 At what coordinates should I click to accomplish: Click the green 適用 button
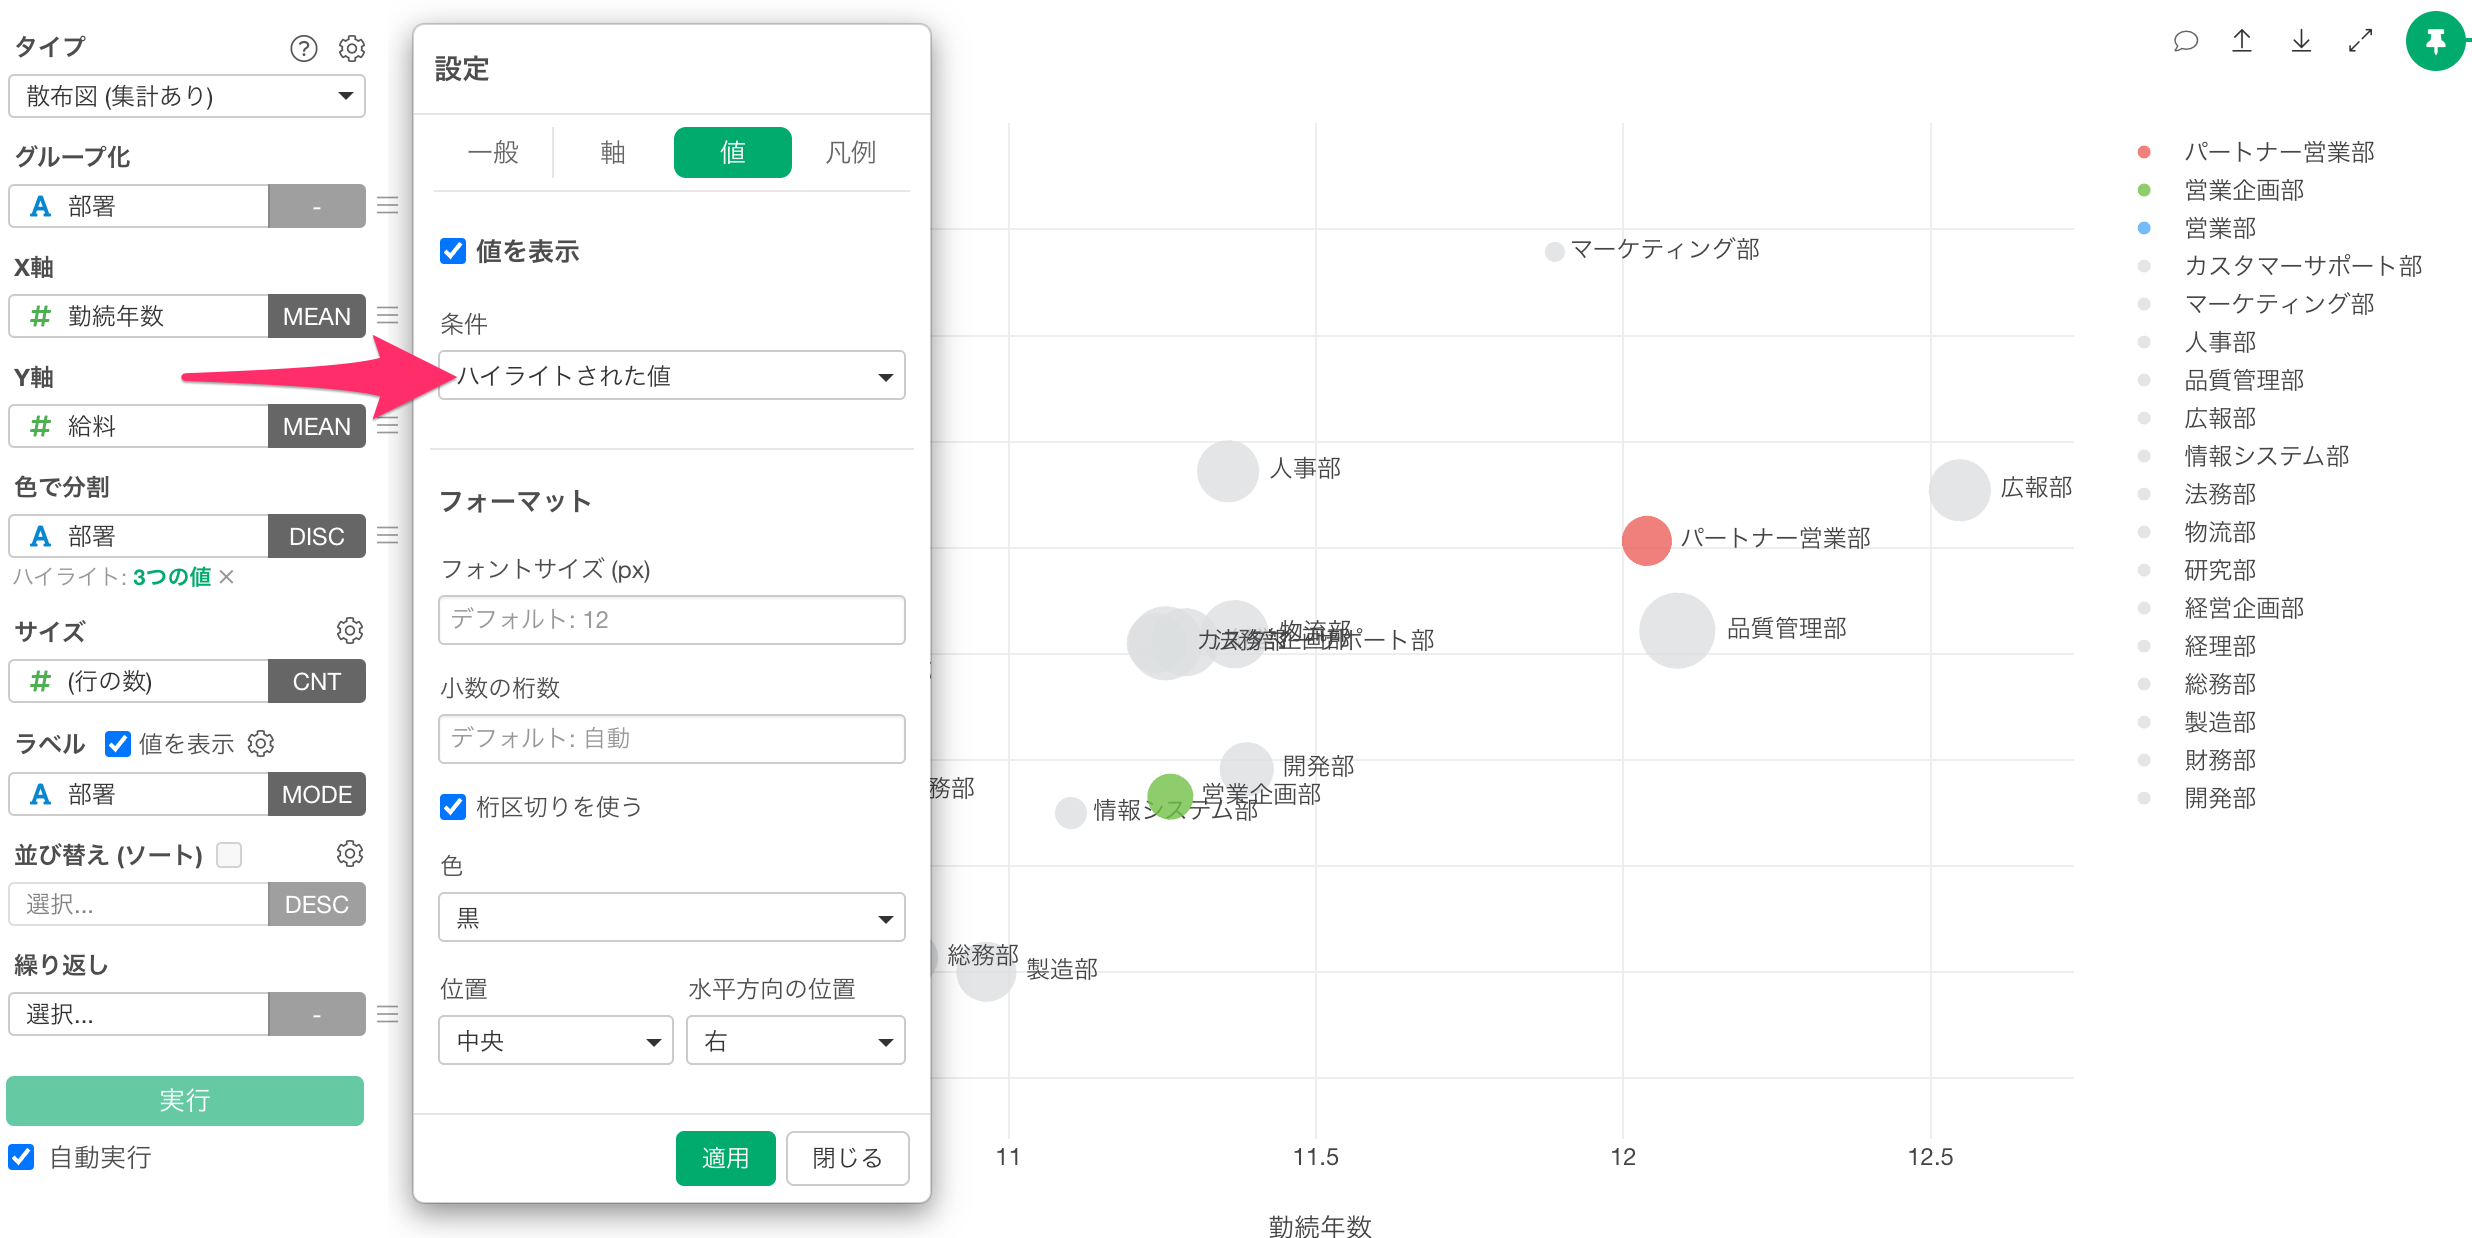click(725, 1158)
